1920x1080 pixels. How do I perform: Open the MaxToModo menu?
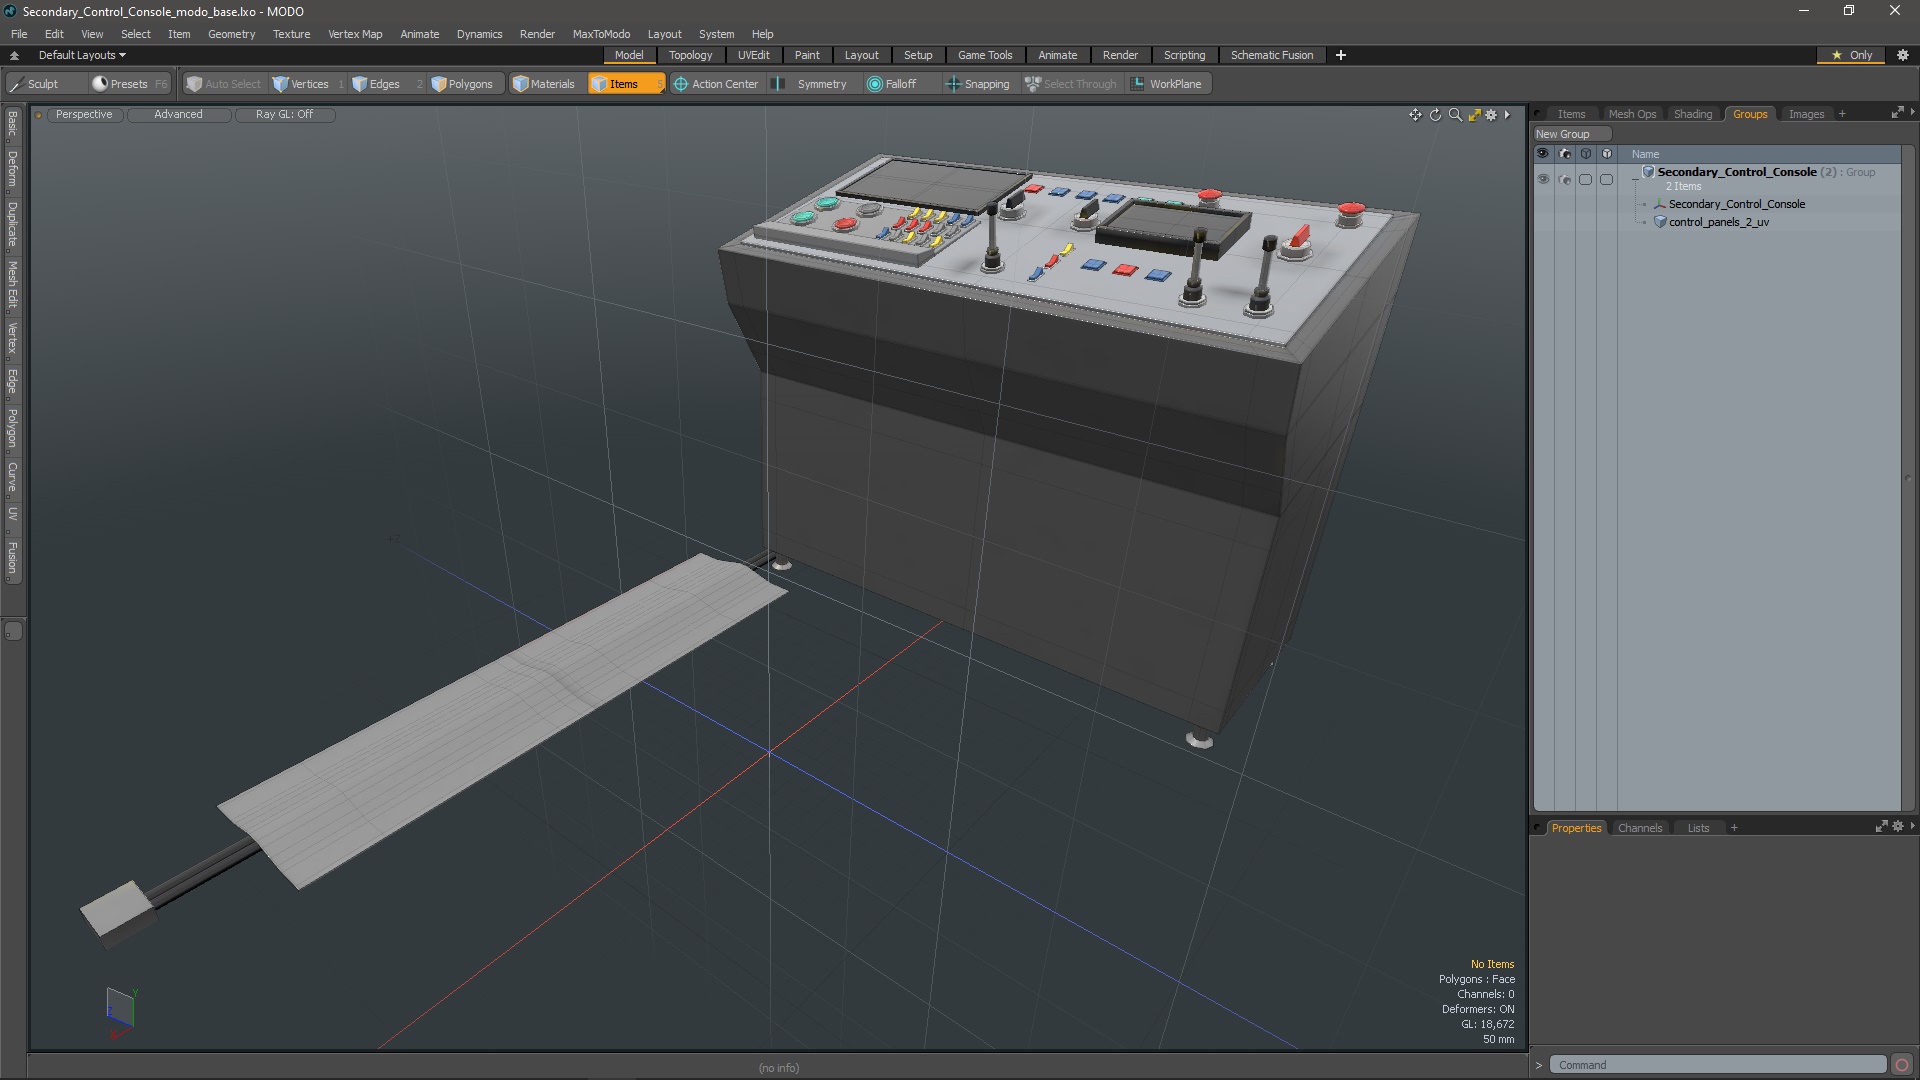point(601,34)
